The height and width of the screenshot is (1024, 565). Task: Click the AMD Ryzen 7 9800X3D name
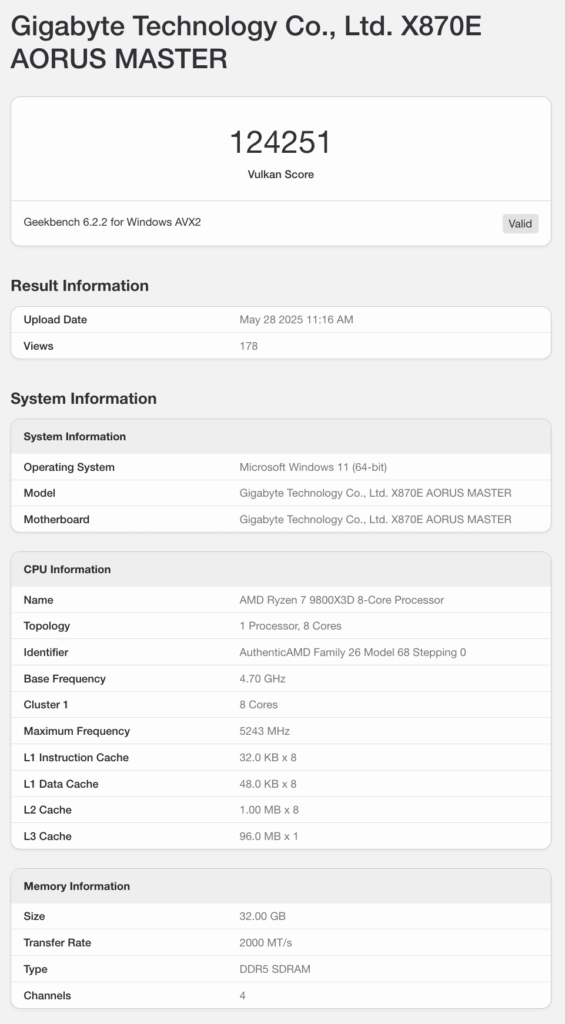(x=342, y=600)
